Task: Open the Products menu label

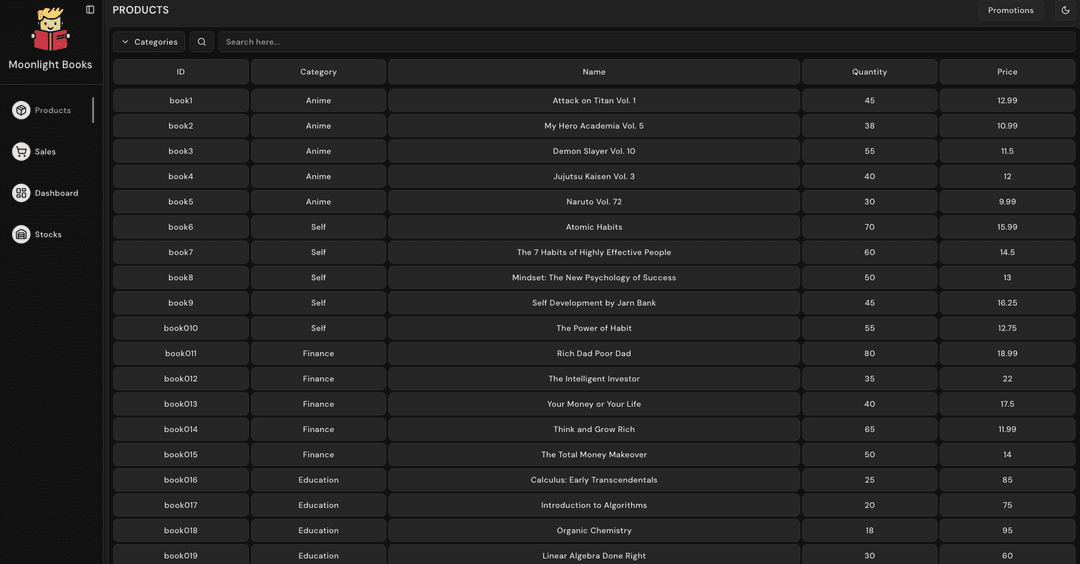Action: coord(53,110)
